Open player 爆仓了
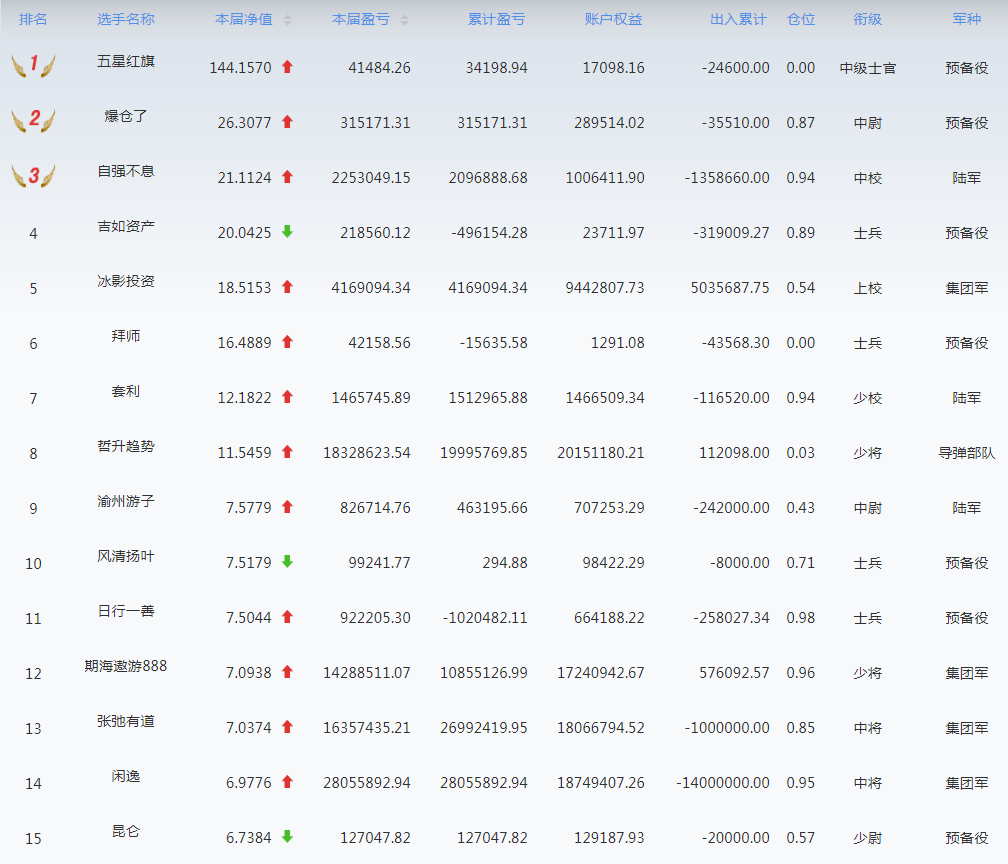 click(x=126, y=116)
